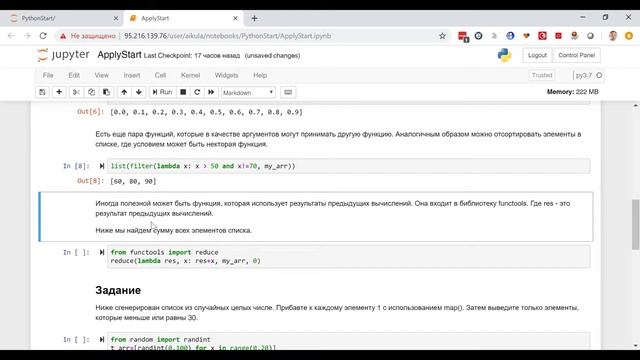
Task: Click the Python logo icon
Action: point(504,55)
